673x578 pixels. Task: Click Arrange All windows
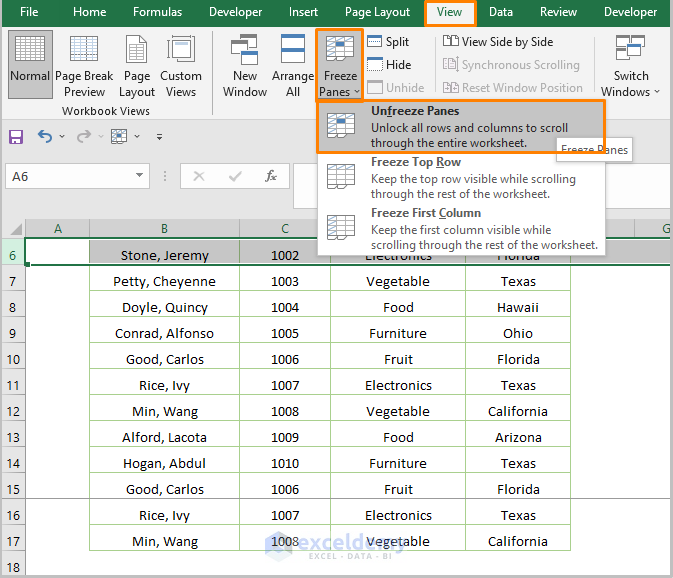293,67
